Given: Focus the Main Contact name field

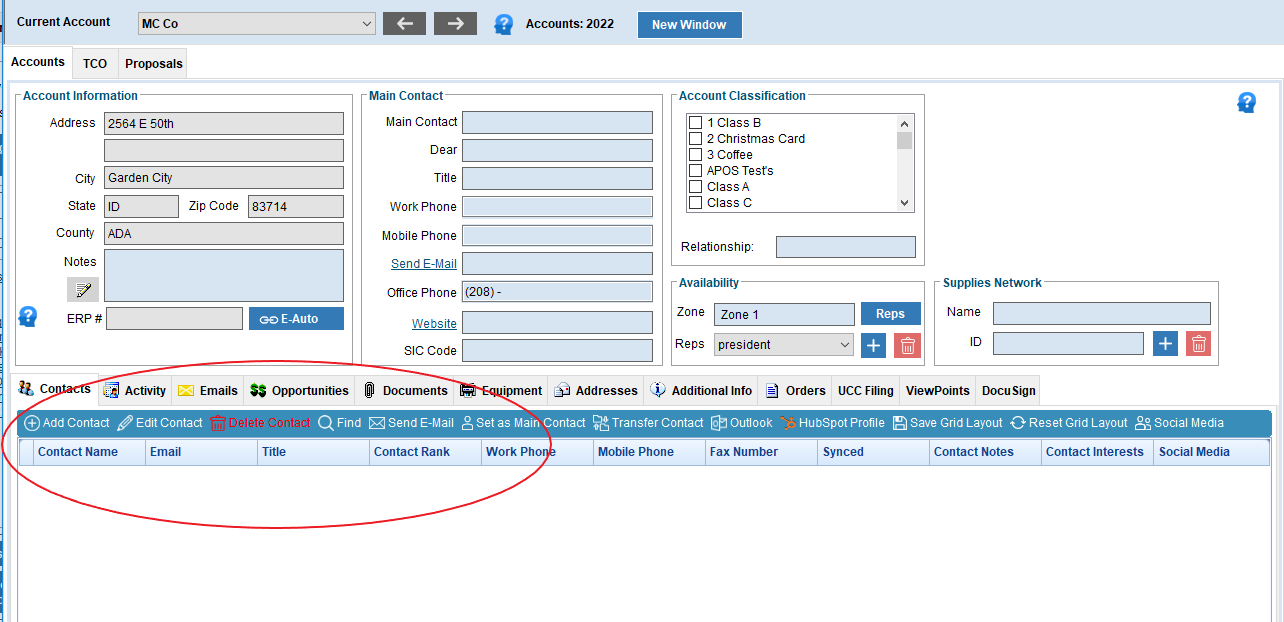Looking at the screenshot, I should pos(558,122).
